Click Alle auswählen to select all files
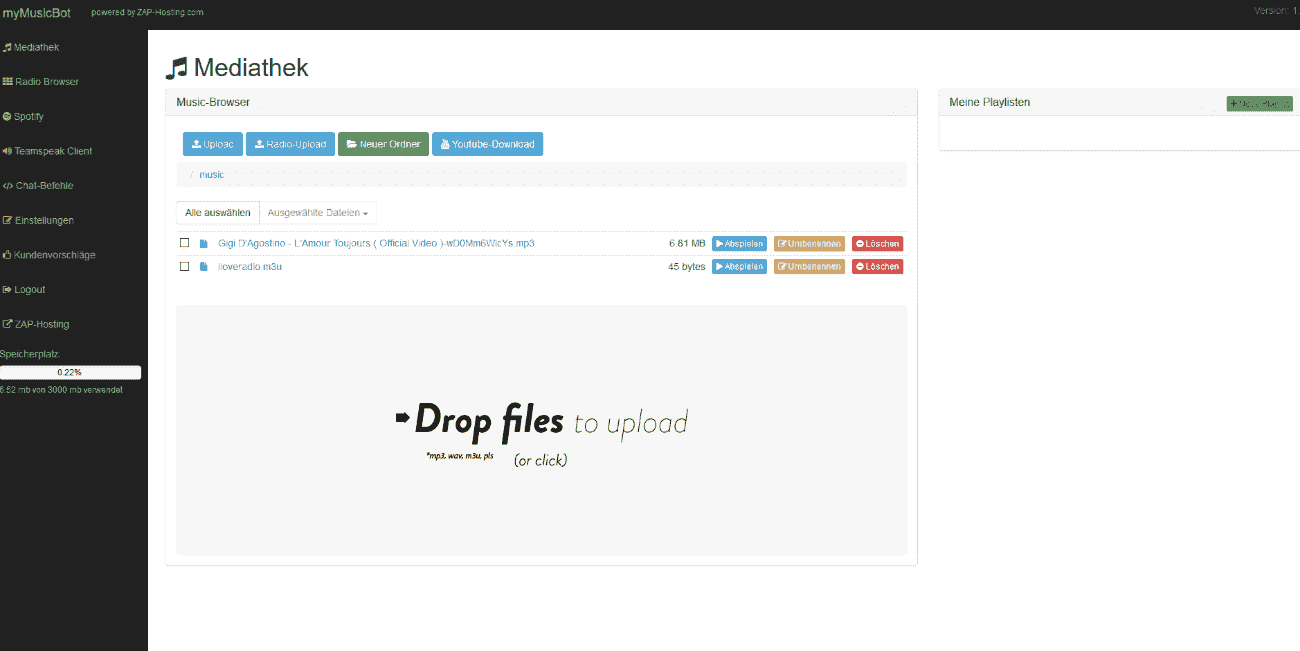The image size is (1300, 651). [x=217, y=213]
